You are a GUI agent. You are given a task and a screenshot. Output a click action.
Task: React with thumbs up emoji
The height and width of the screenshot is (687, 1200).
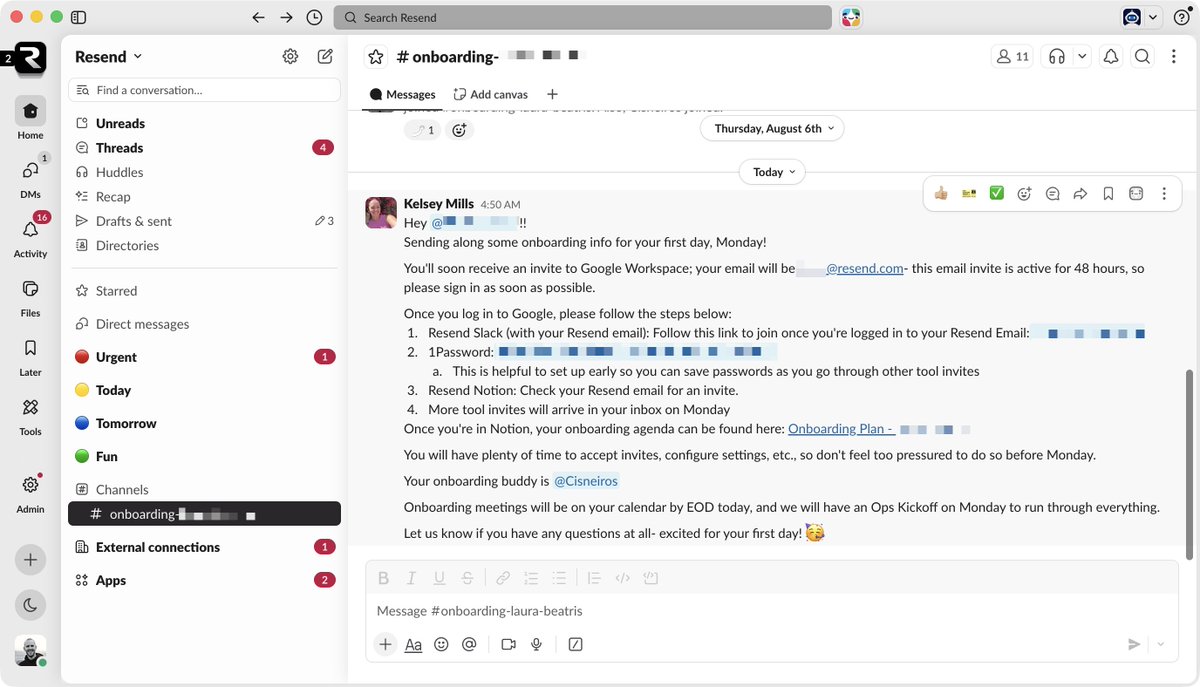point(941,194)
